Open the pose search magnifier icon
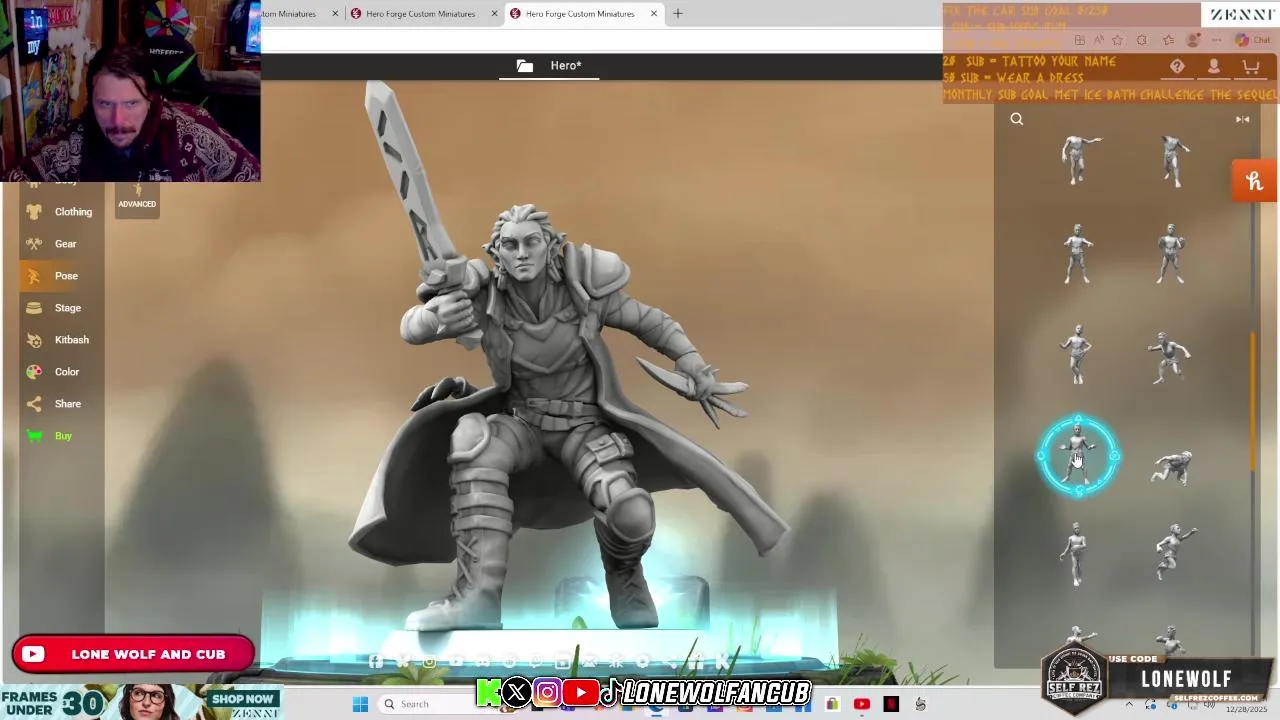 [x=1017, y=119]
